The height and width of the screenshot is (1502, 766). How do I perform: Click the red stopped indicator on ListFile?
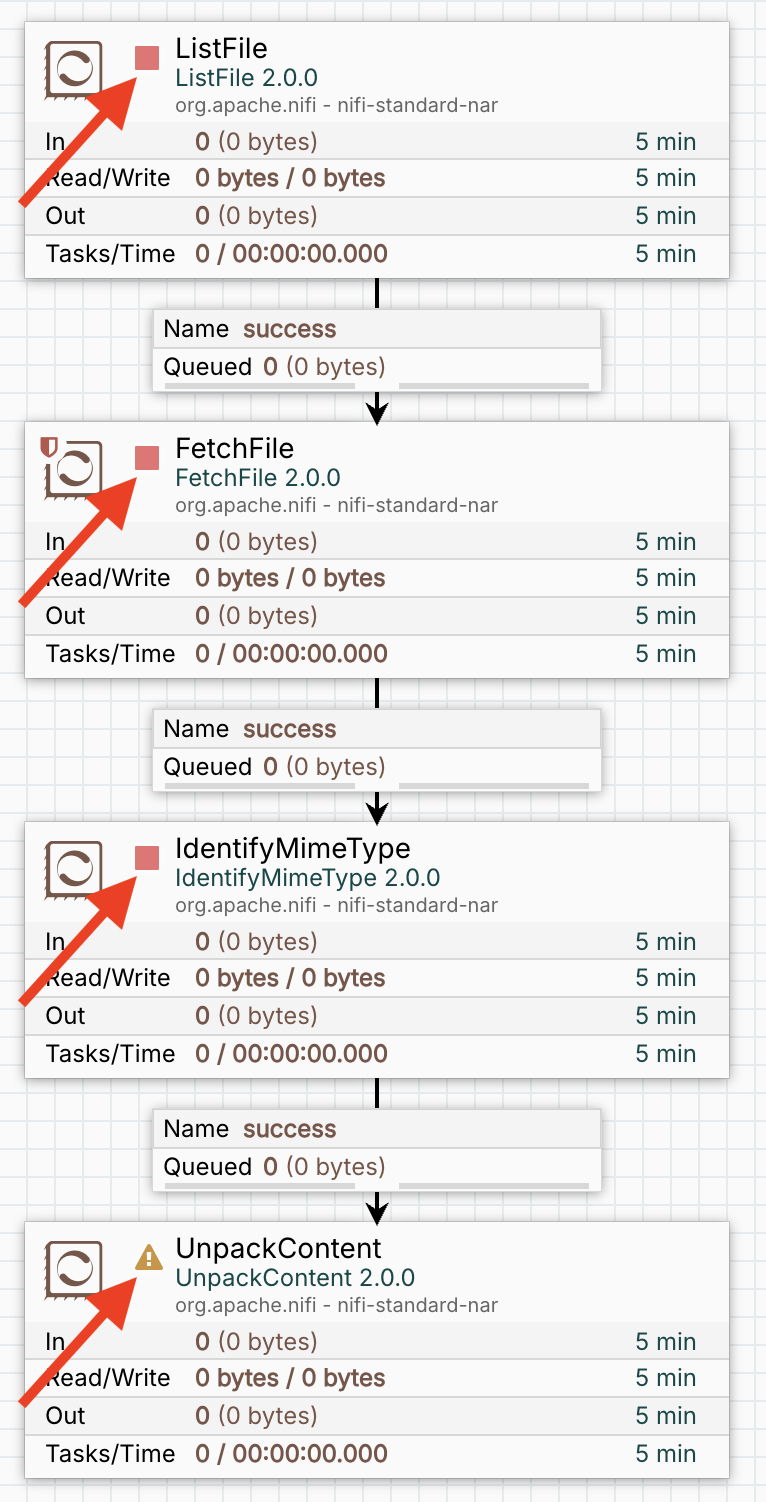coord(147,58)
